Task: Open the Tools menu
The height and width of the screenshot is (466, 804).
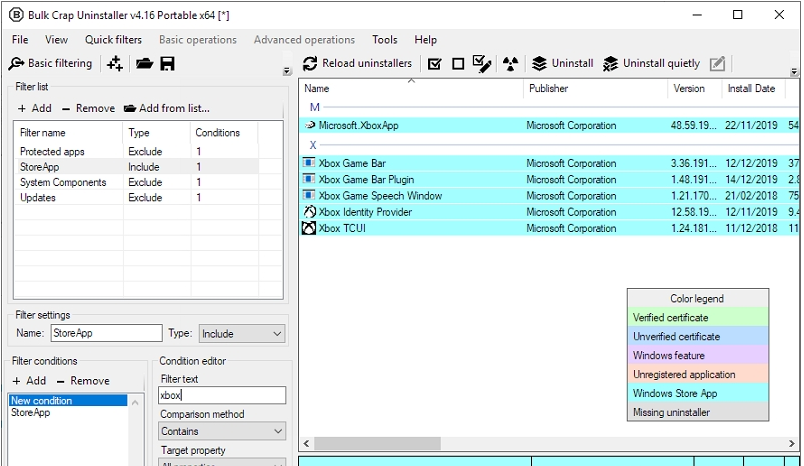Action: point(385,39)
